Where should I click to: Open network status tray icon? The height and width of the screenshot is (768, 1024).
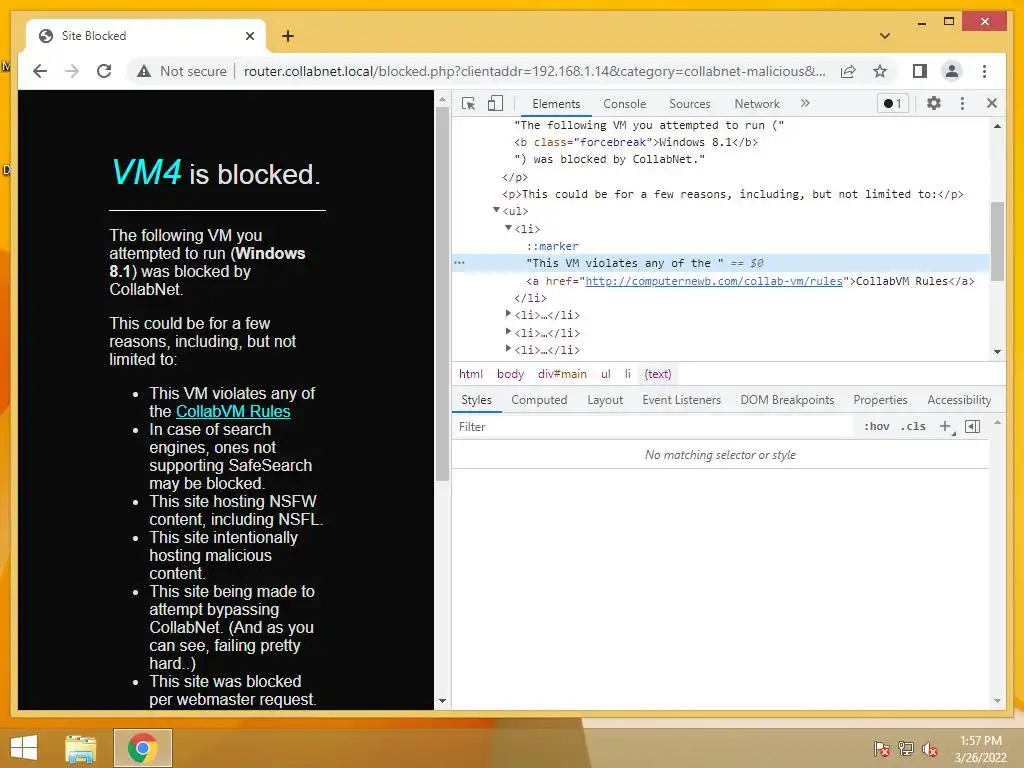[x=906, y=749]
